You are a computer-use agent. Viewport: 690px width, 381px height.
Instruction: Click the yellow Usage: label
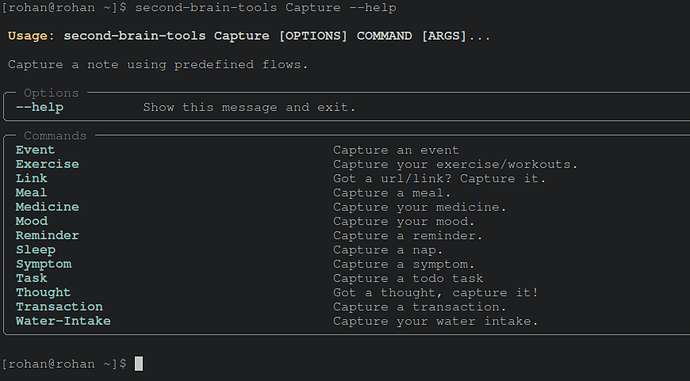[31, 36]
